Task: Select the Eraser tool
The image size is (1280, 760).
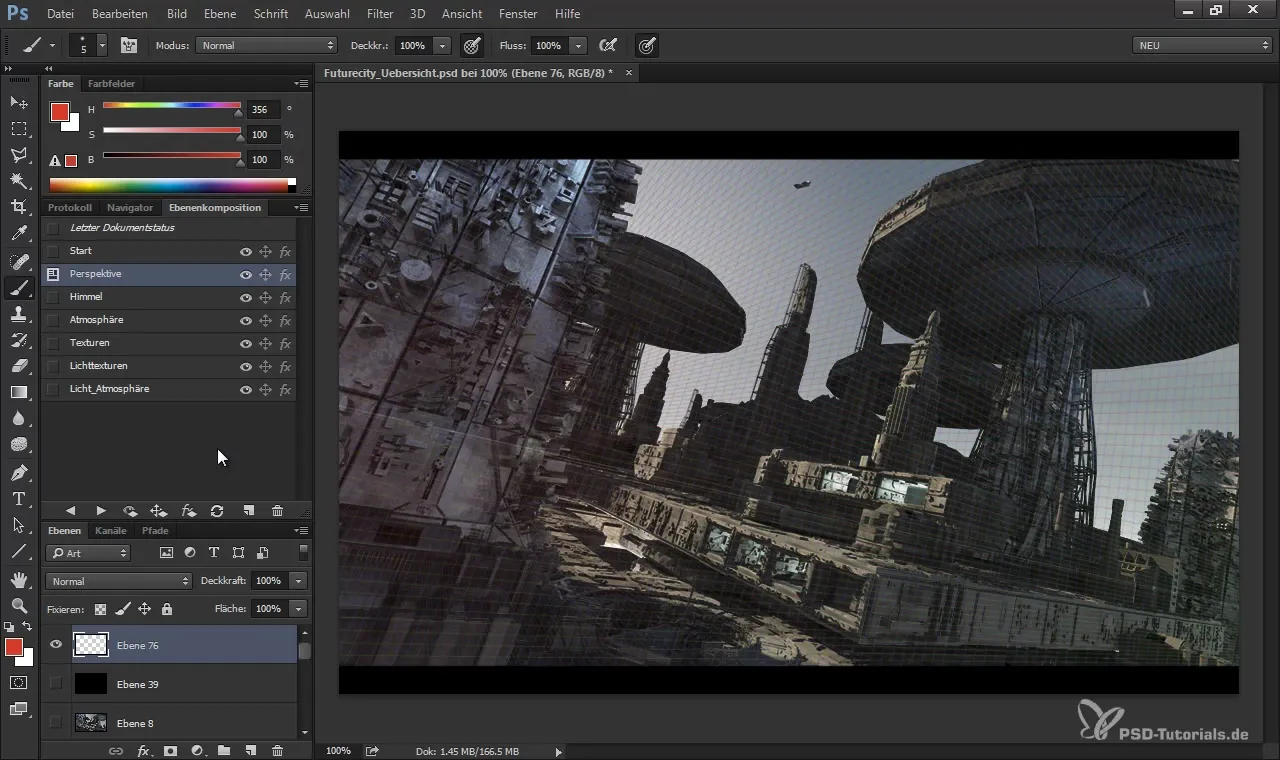Action: (x=19, y=366)
